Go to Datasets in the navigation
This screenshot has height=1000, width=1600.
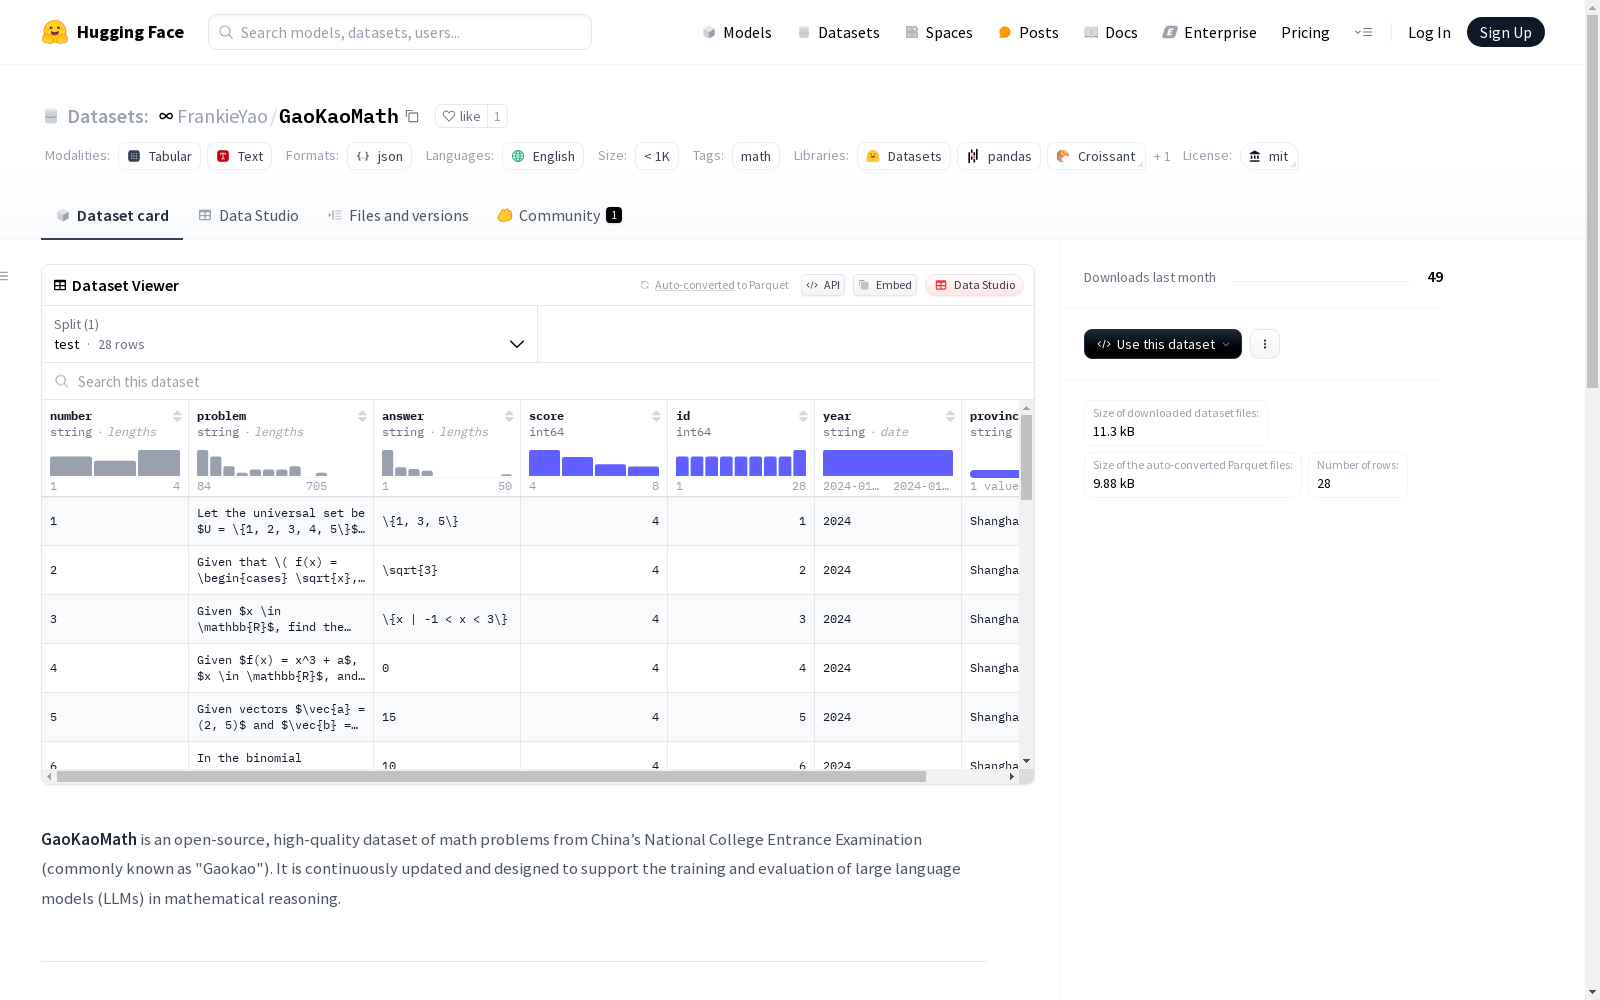click(838, 32)
